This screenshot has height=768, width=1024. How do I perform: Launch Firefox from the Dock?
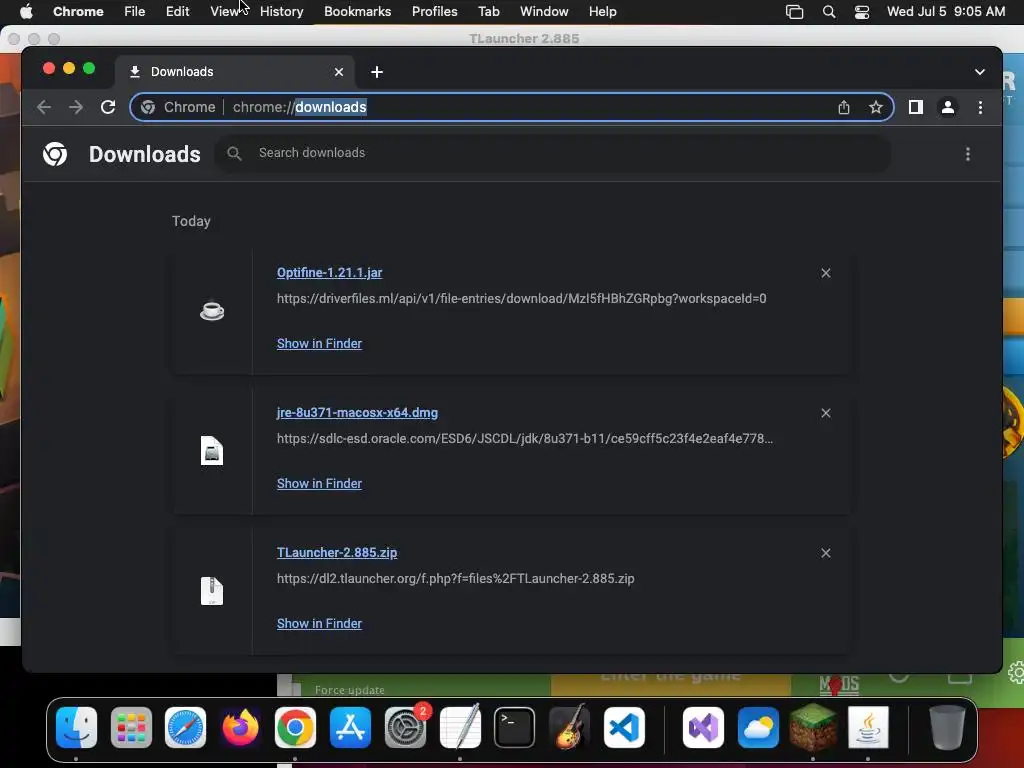pyautogui.click(x=240, y=727)
